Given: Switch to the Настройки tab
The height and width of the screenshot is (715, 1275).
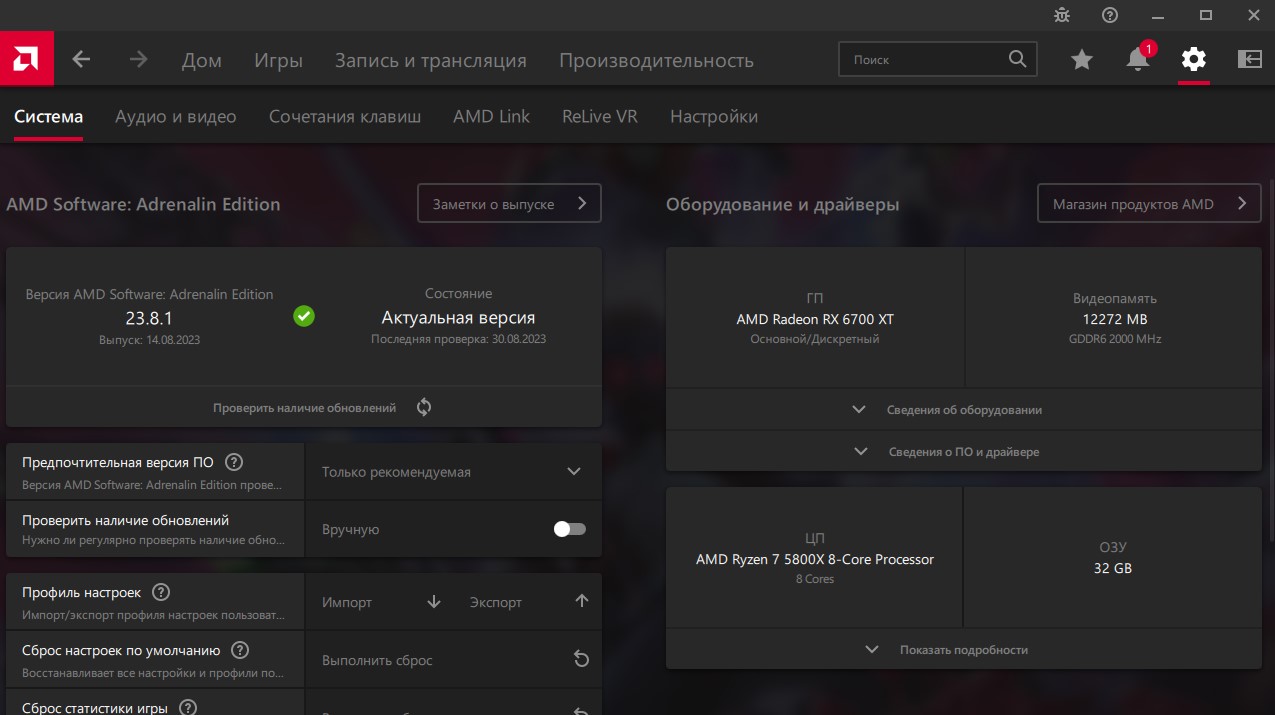Looking at the screenshot, I should (x=714, y=116).
